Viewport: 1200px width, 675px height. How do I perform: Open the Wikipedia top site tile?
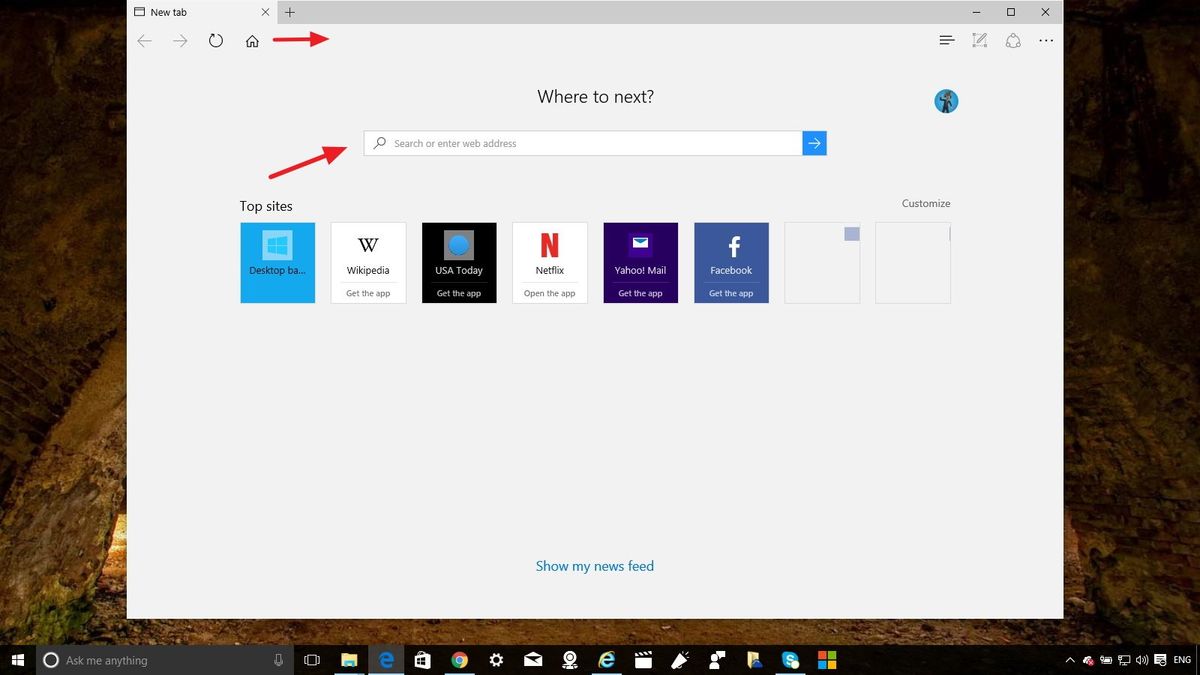(368, 262)
